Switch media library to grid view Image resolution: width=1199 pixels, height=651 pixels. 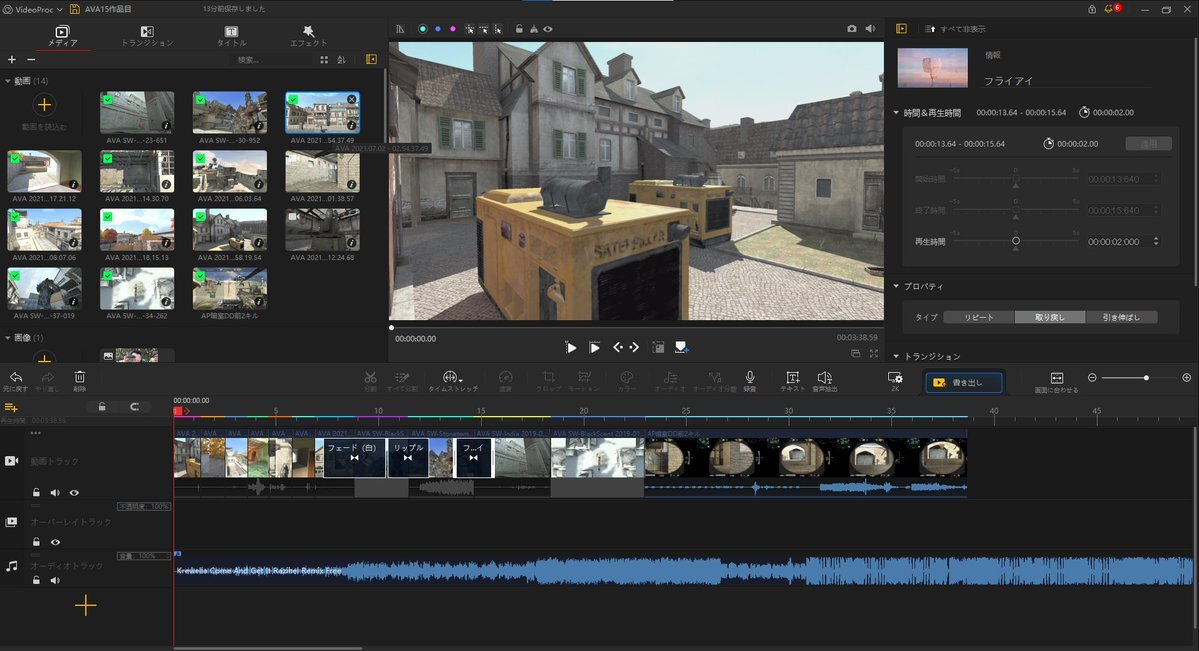click(324, 60)
